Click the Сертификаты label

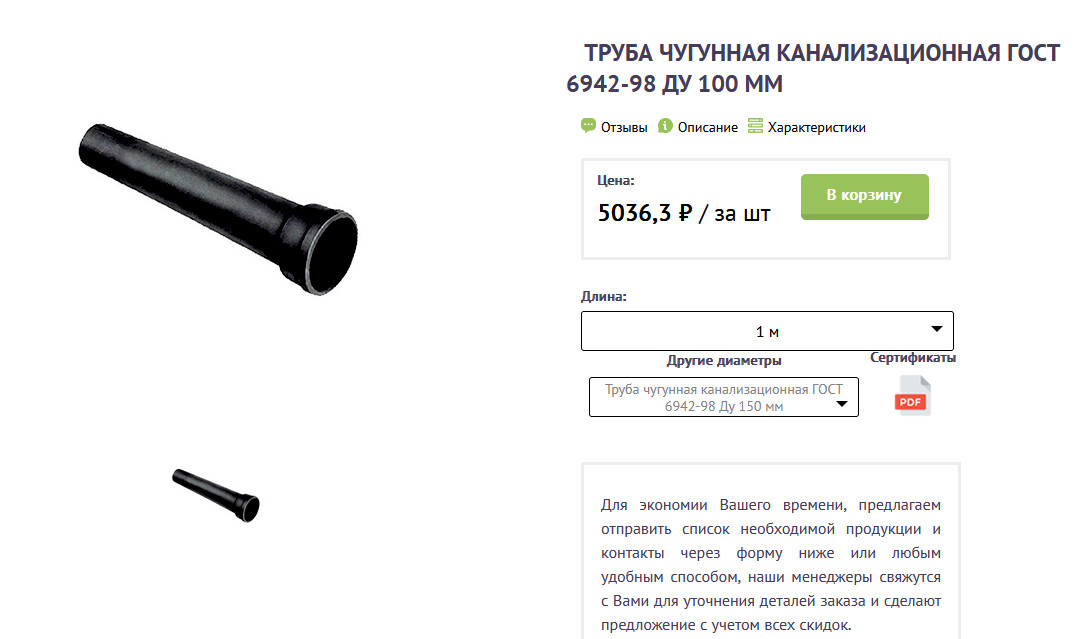click(x=913, y=357)
